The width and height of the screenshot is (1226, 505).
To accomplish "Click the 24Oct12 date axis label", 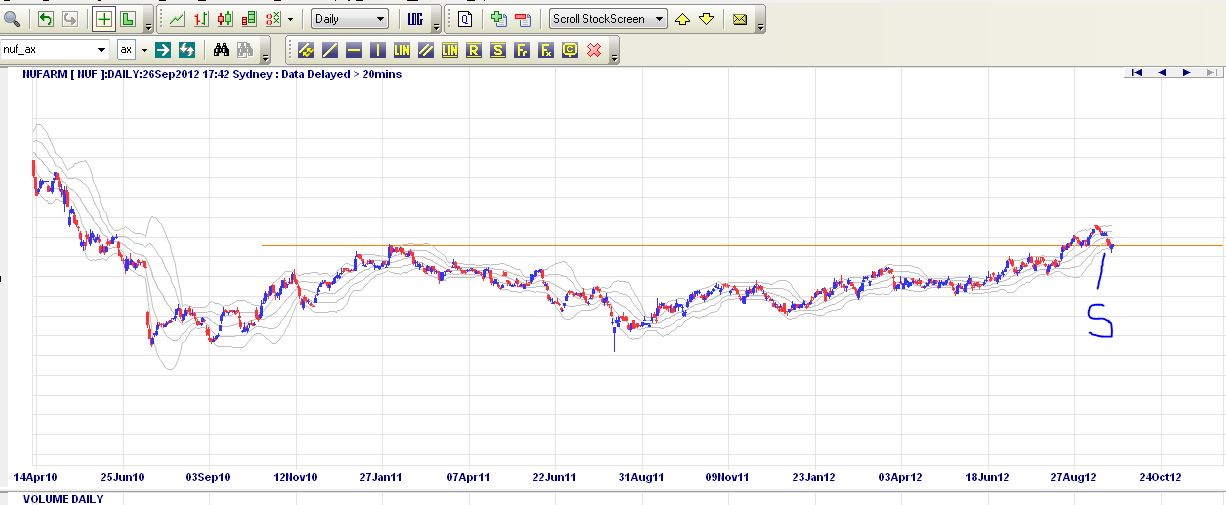I will 1161,477.
